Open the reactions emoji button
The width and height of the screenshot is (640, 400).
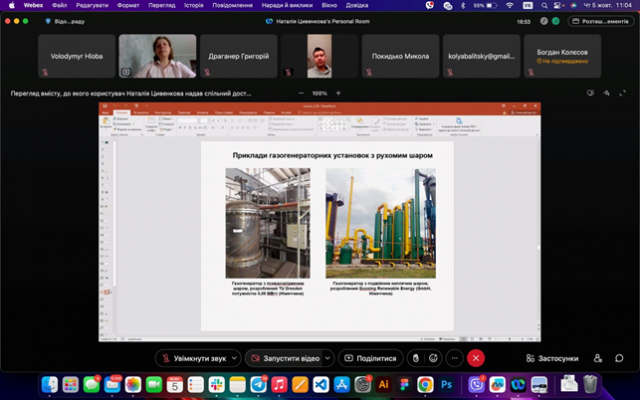(434, 357)
